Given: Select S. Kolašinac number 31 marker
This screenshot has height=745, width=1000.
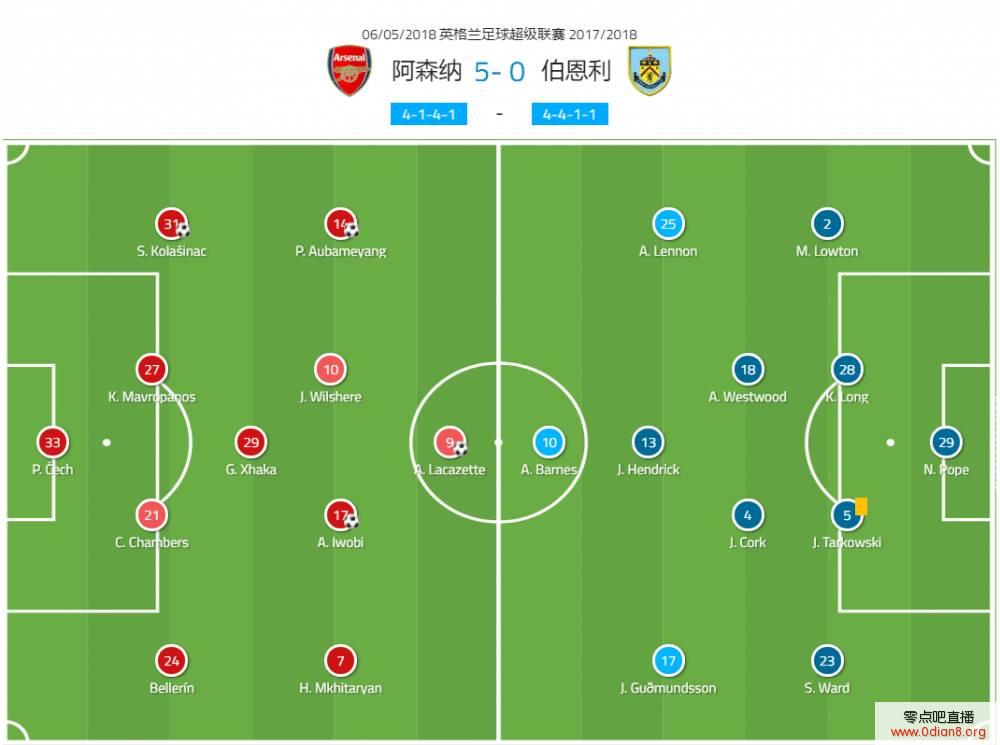Looking at the screenshot, I should 172,224.
